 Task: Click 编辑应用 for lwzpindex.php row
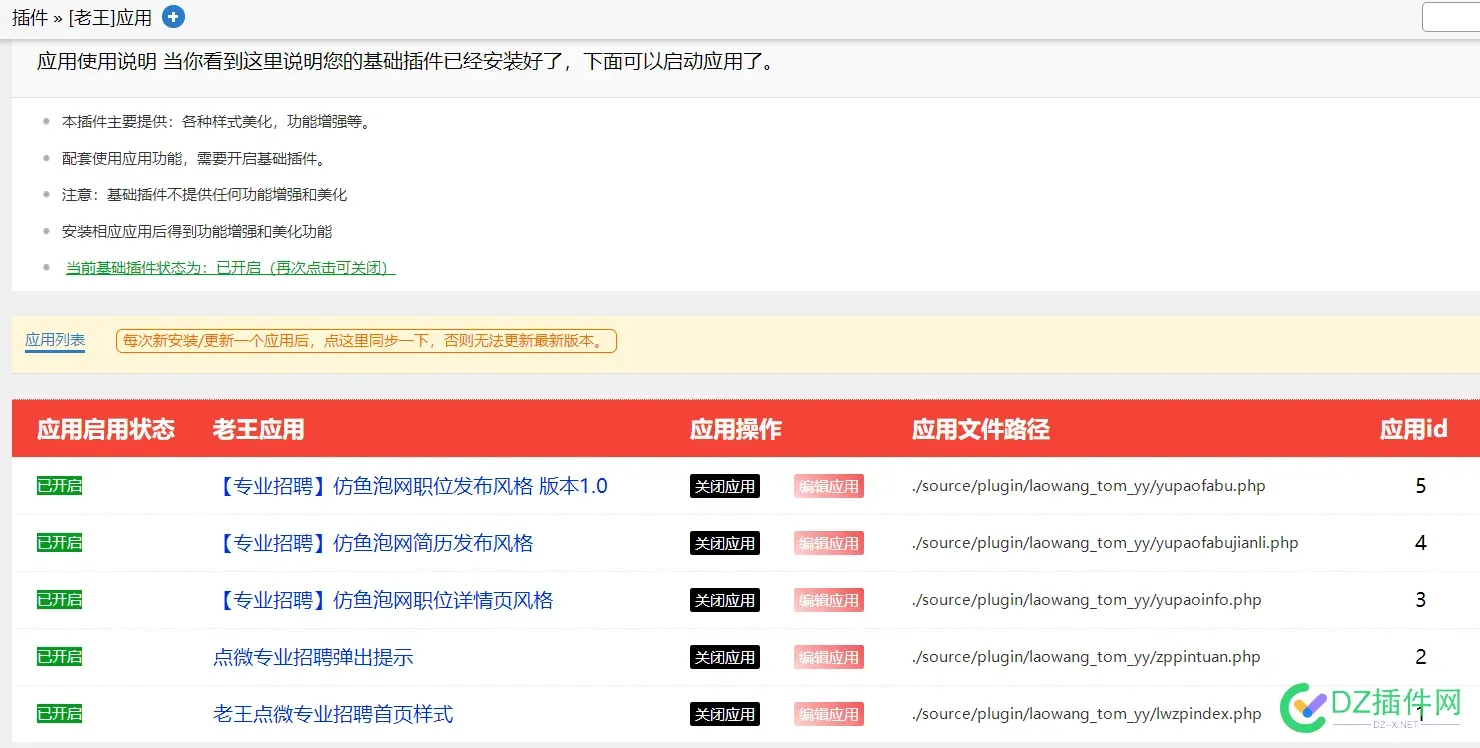pyautogui.click(x=829, y=714)
